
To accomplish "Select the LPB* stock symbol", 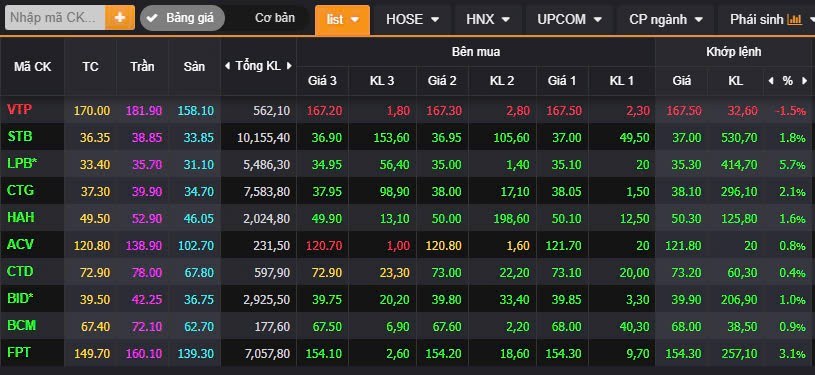I will (22, 164).
